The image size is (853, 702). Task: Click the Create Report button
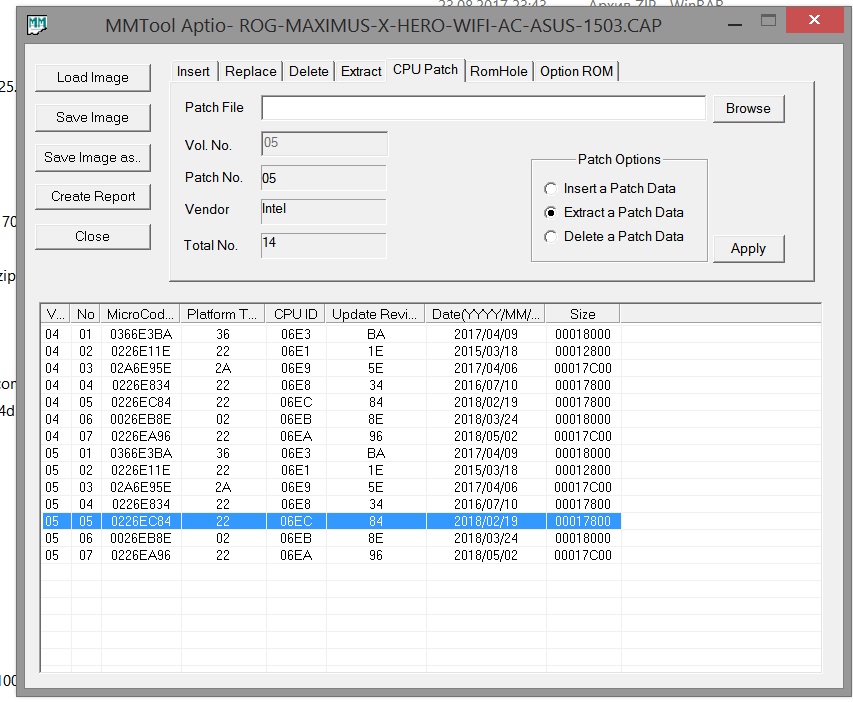92,196
